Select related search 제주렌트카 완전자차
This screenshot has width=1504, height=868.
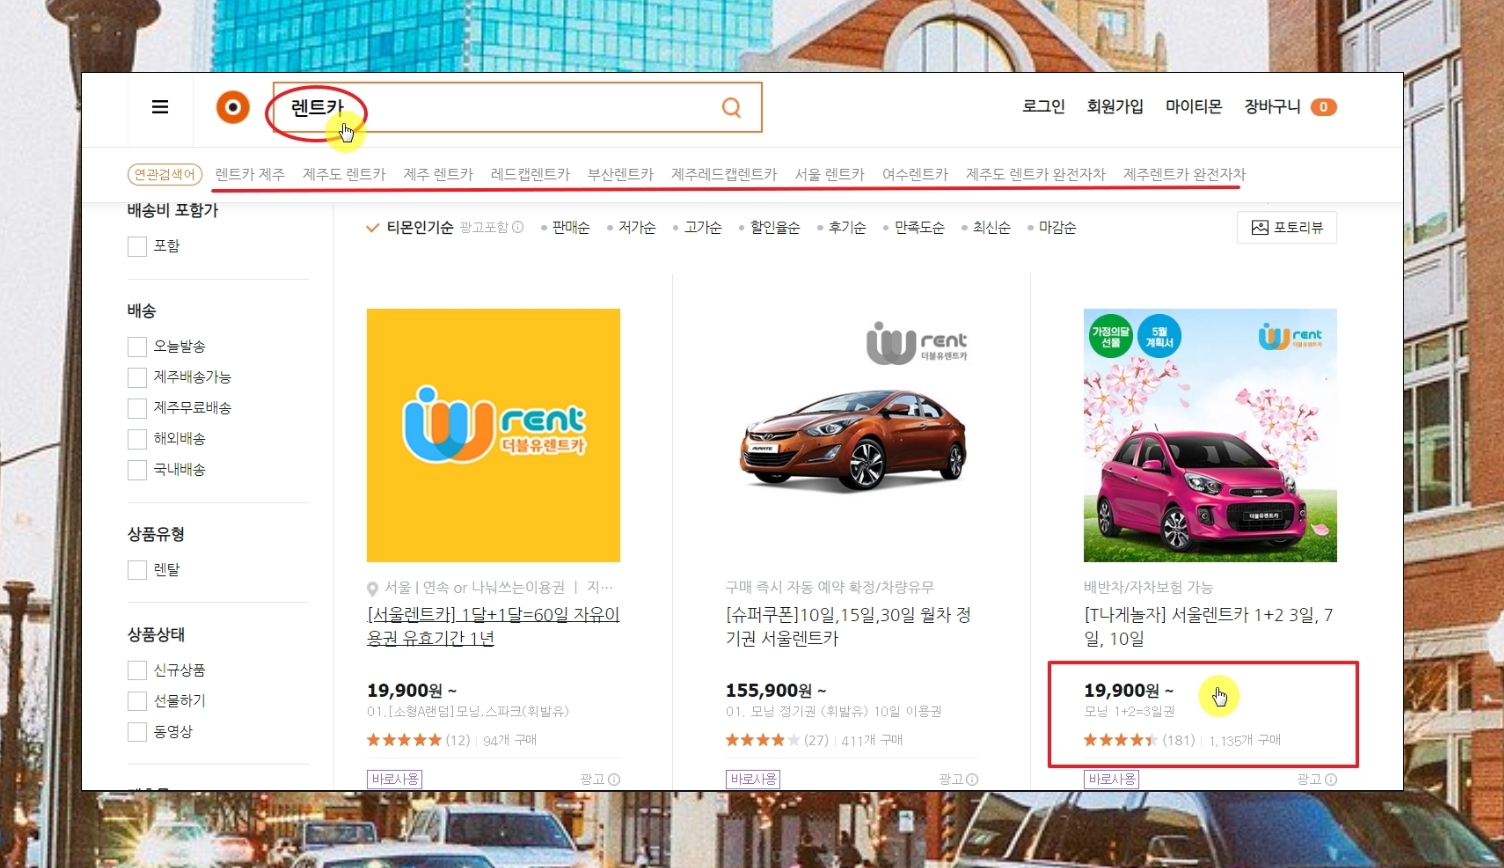(1184, 174)
